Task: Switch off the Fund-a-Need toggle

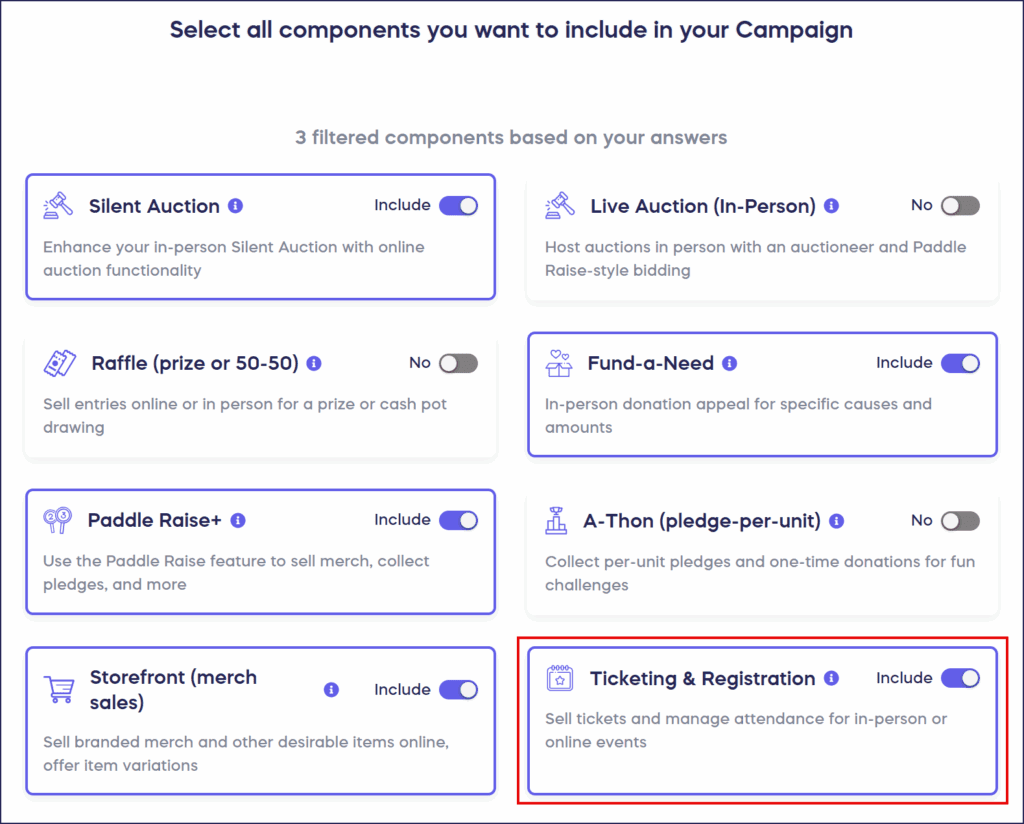Action: [960, 363]
